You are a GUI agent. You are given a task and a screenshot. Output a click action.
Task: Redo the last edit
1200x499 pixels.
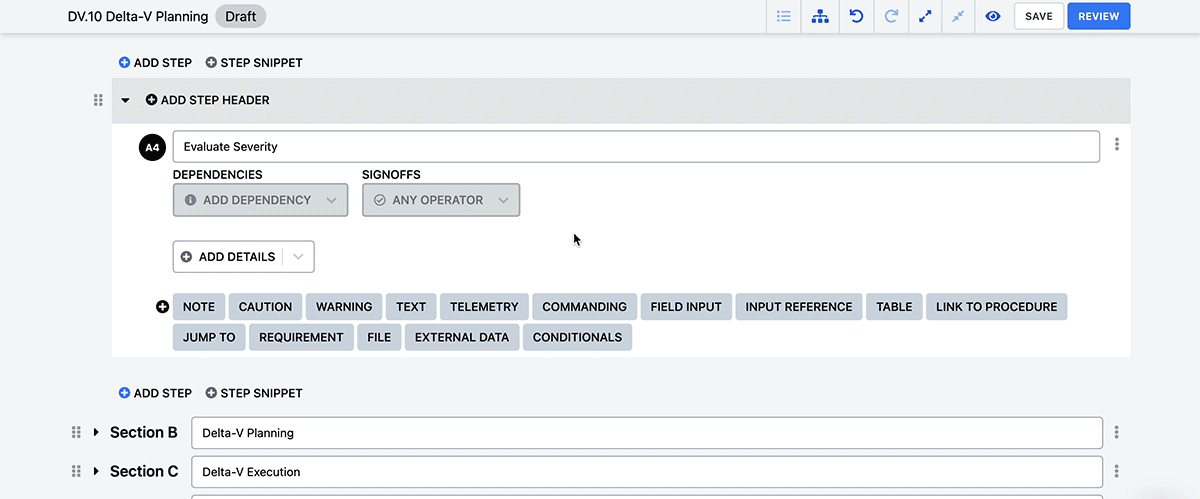tap(890, 17)
